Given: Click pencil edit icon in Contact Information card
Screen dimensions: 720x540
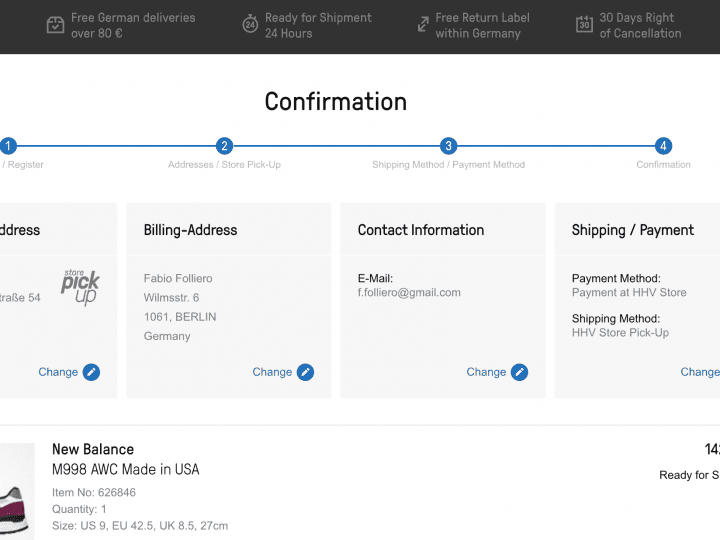Looking at the screenshot, I should [519, 372].
